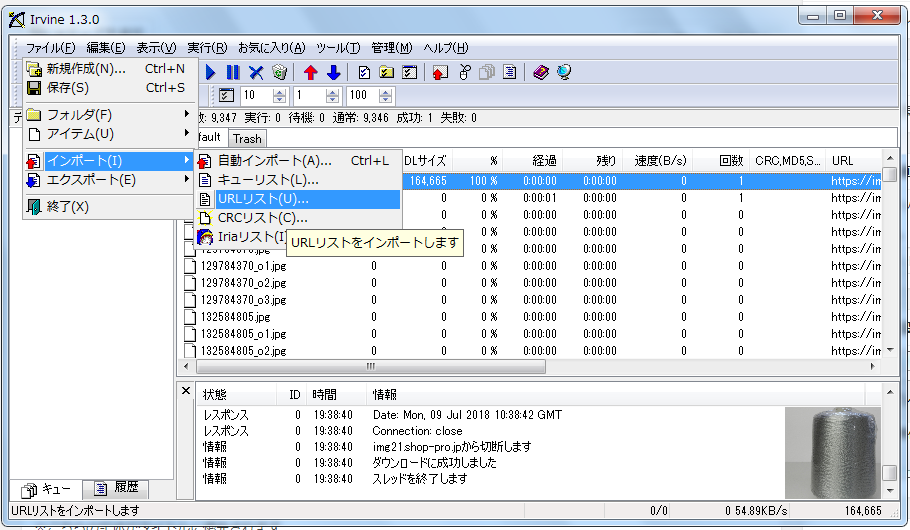Click the globe icon in toolbar
This screenshot has width=910, height=530.
pos(564,72)
